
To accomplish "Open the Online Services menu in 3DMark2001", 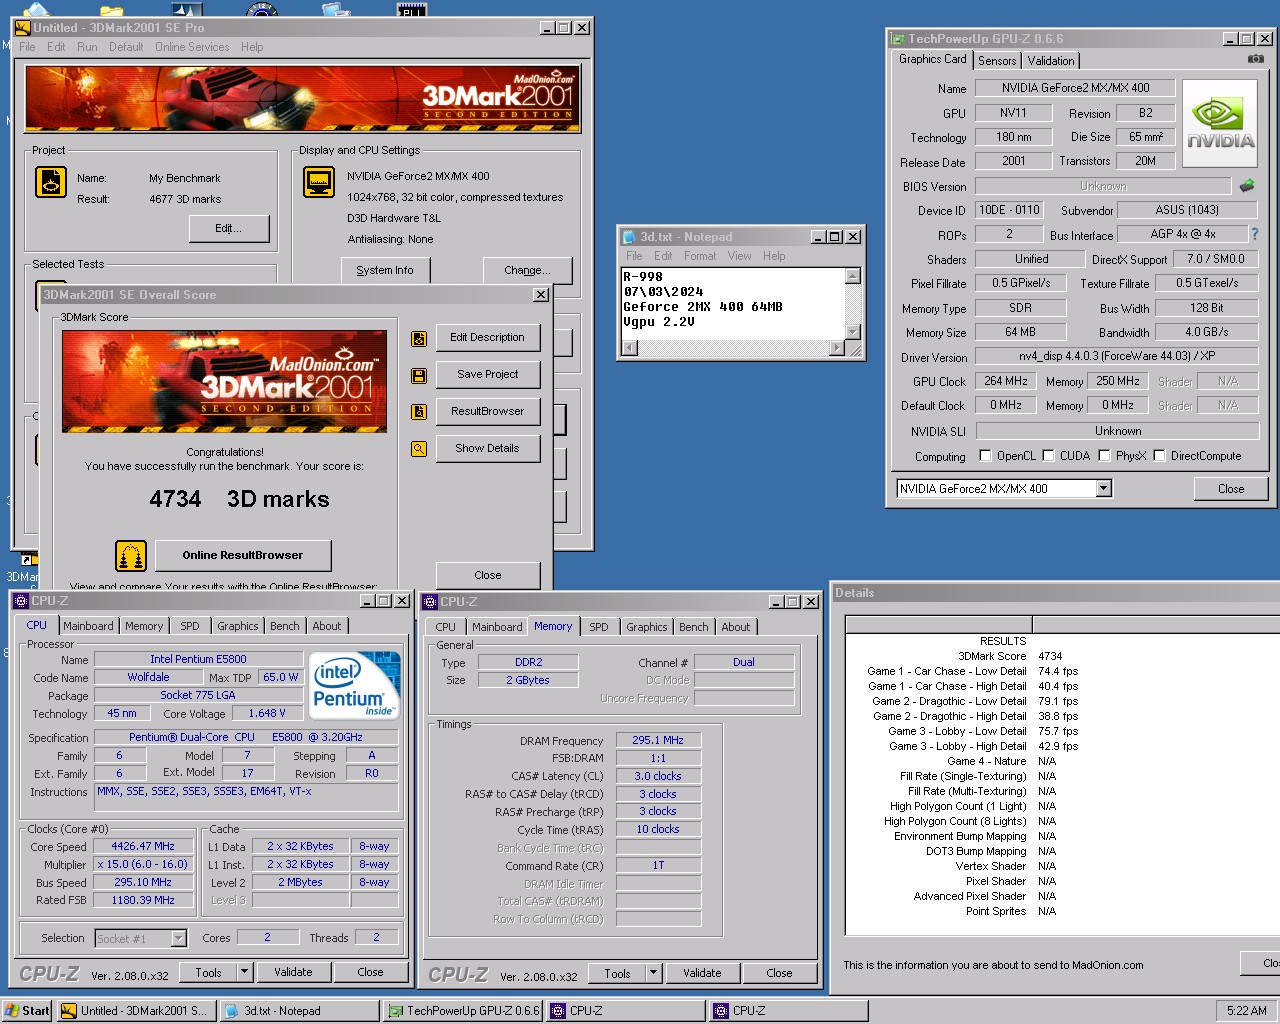I will (x=192, y=47).
